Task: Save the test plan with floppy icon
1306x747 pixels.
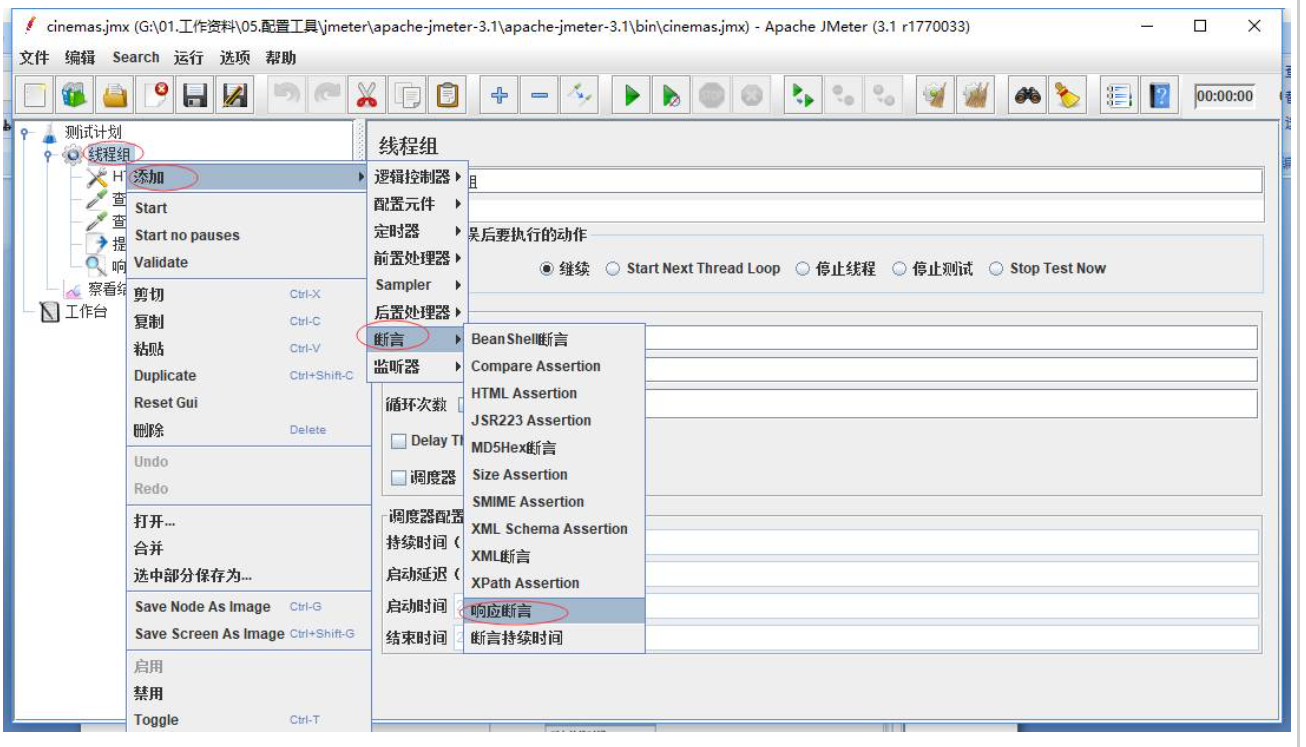Action: point(196,96)
